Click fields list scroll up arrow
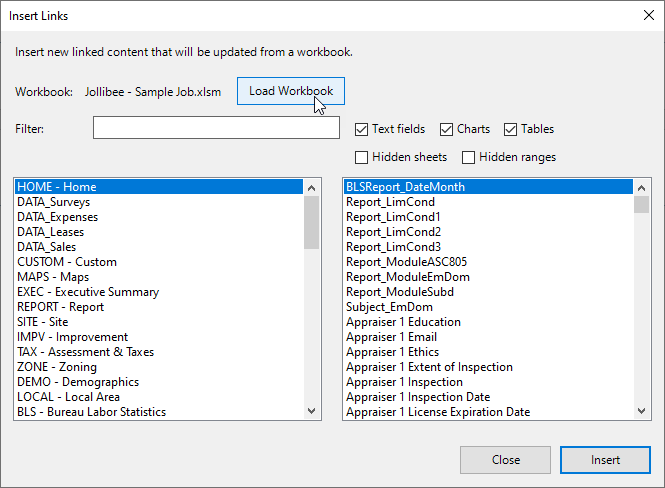The image size is (665, 488). click(x=642, y=188)
